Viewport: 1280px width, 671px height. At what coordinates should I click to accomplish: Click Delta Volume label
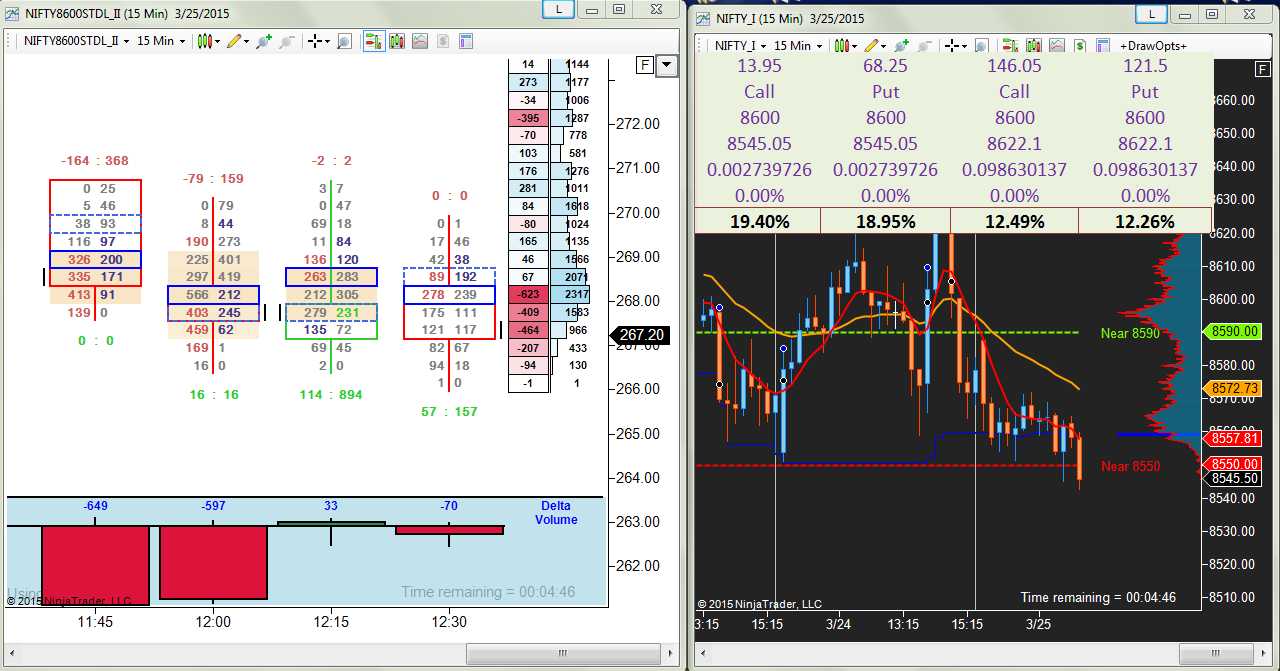556,513
